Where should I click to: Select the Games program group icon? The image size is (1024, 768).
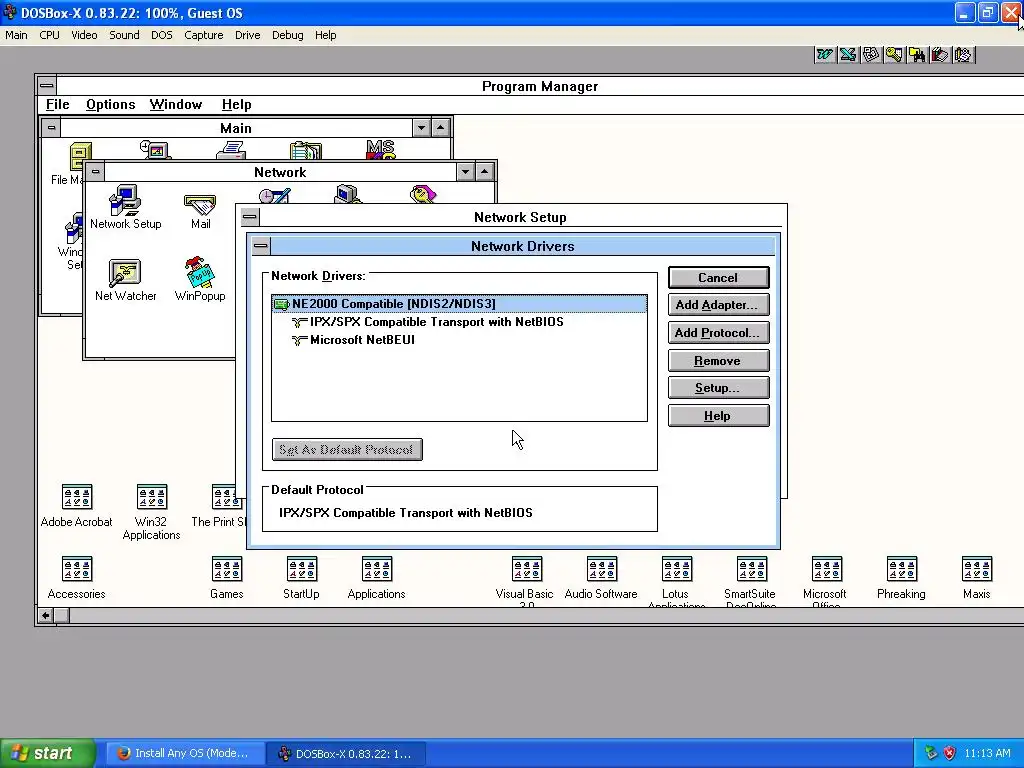pyautogui.click(x=227, y=577)
